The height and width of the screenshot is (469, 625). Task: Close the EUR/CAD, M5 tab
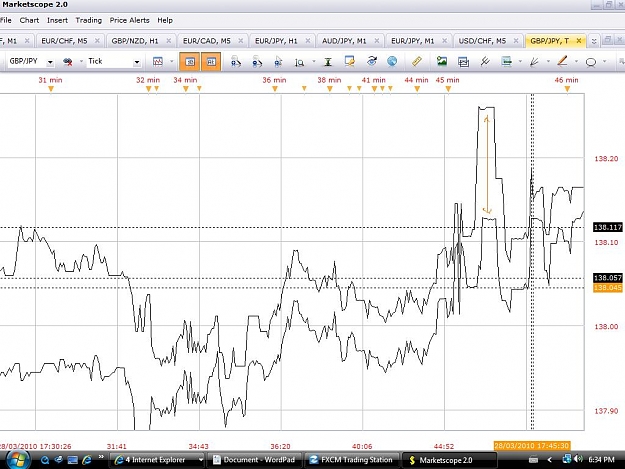(x=240, y=41)
